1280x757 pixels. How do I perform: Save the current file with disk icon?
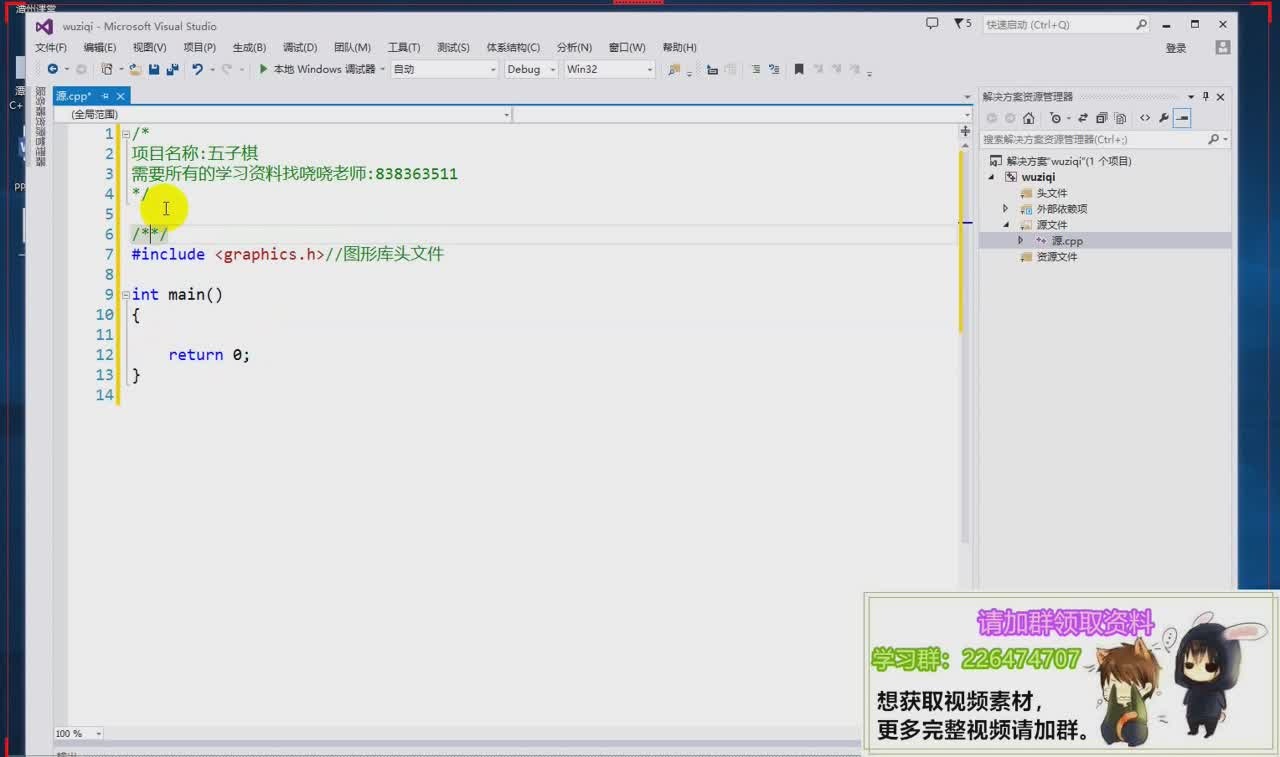click(x=154, y=69)
